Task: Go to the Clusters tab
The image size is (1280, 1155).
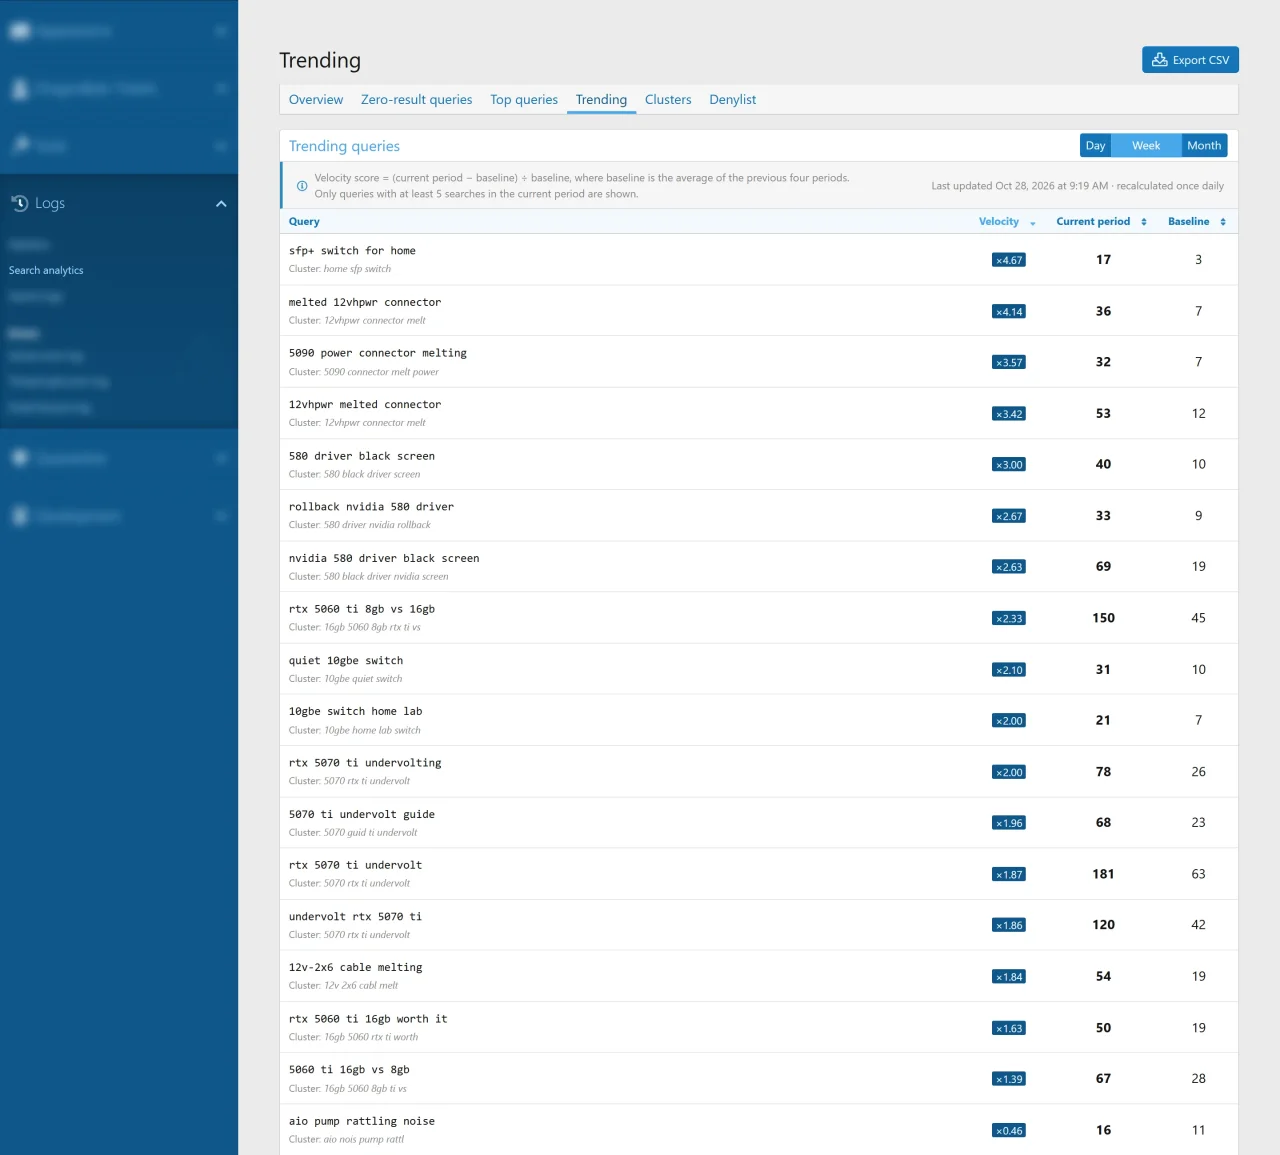Action: coord(668,100)
